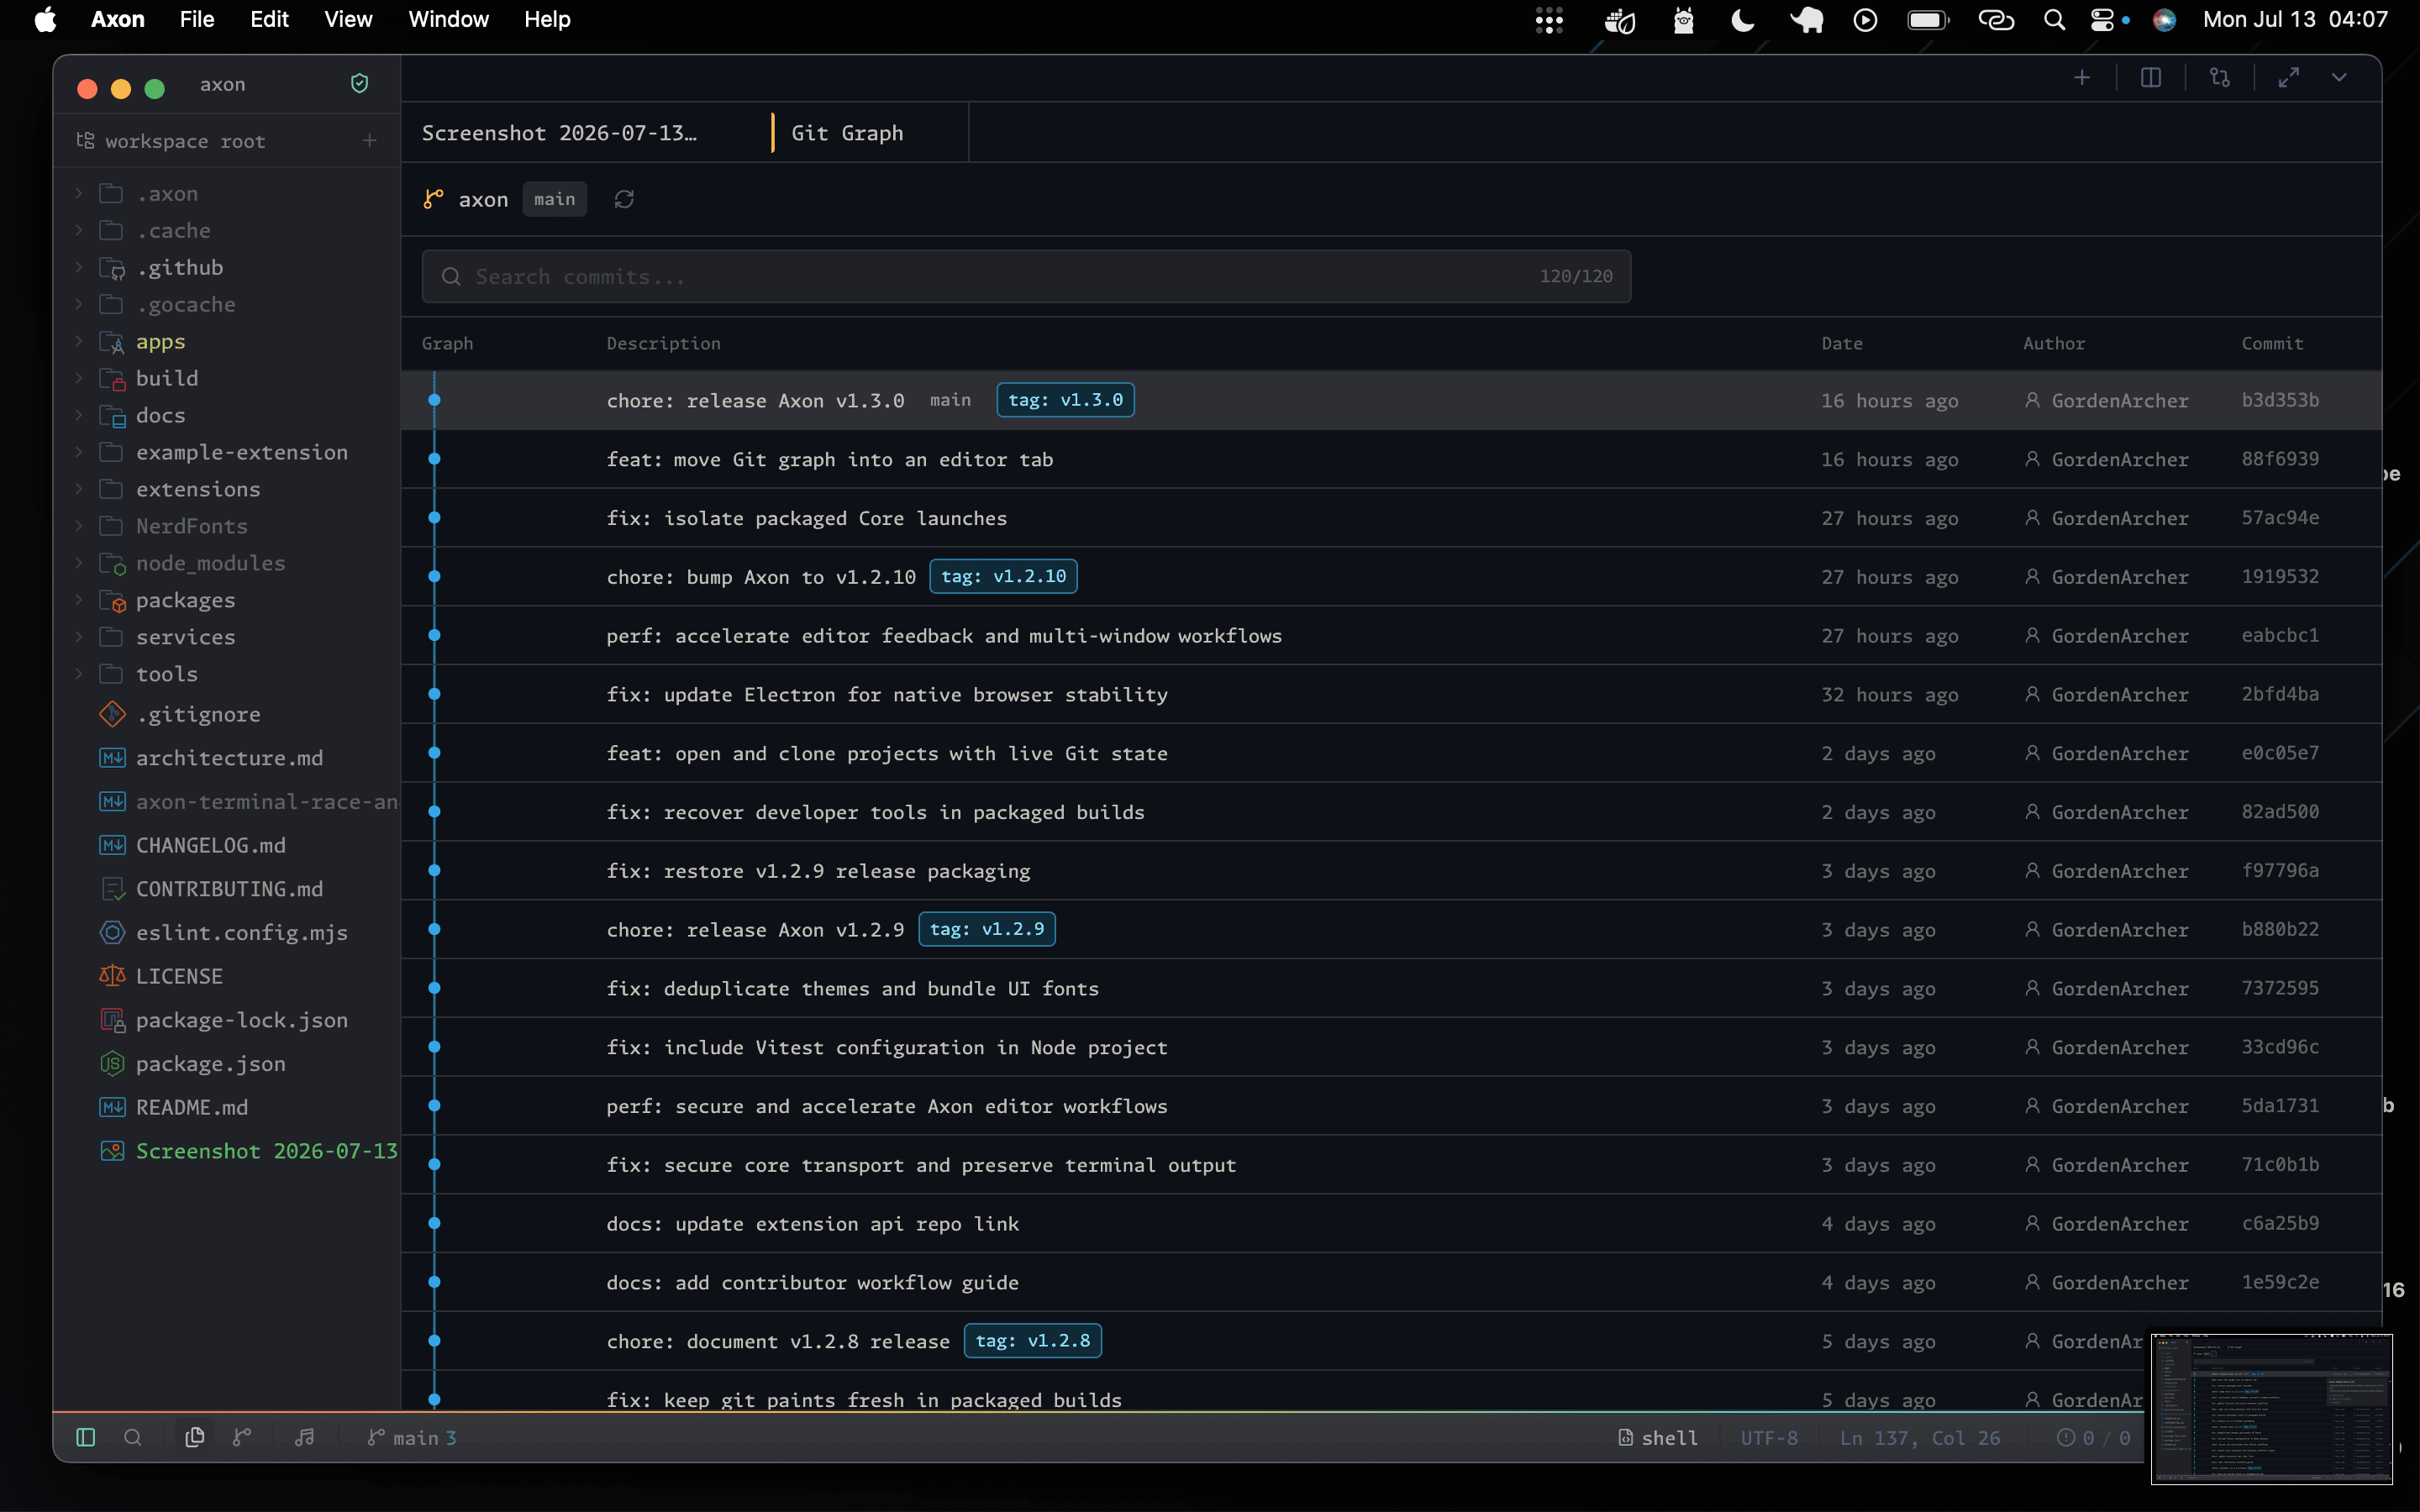Image resolution: width=2420 pixels, height=1512 pixels.
Task: Open Siri from menu bar
Action: click(2164, 20)
